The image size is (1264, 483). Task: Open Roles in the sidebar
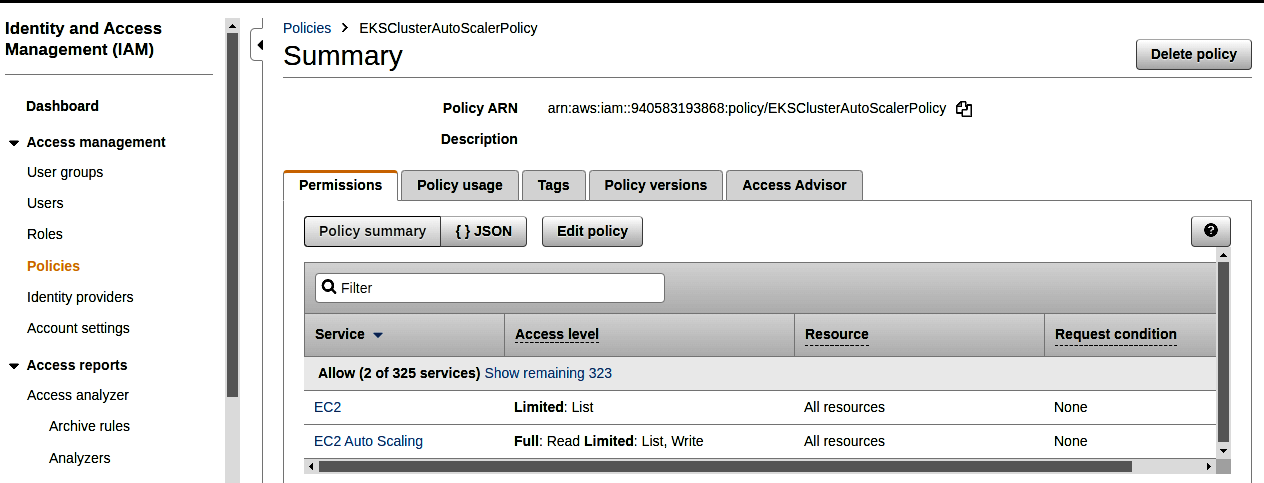[45, 234]
